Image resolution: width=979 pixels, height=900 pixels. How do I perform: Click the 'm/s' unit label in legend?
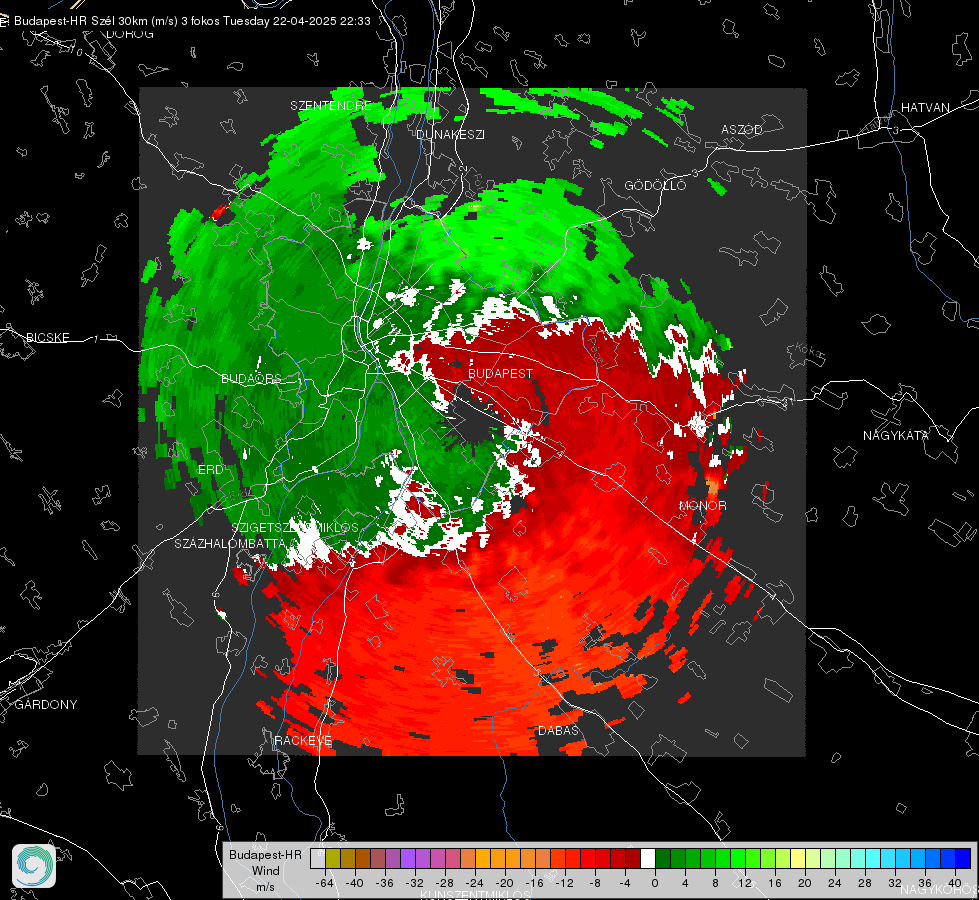click(x=265, y=887)
